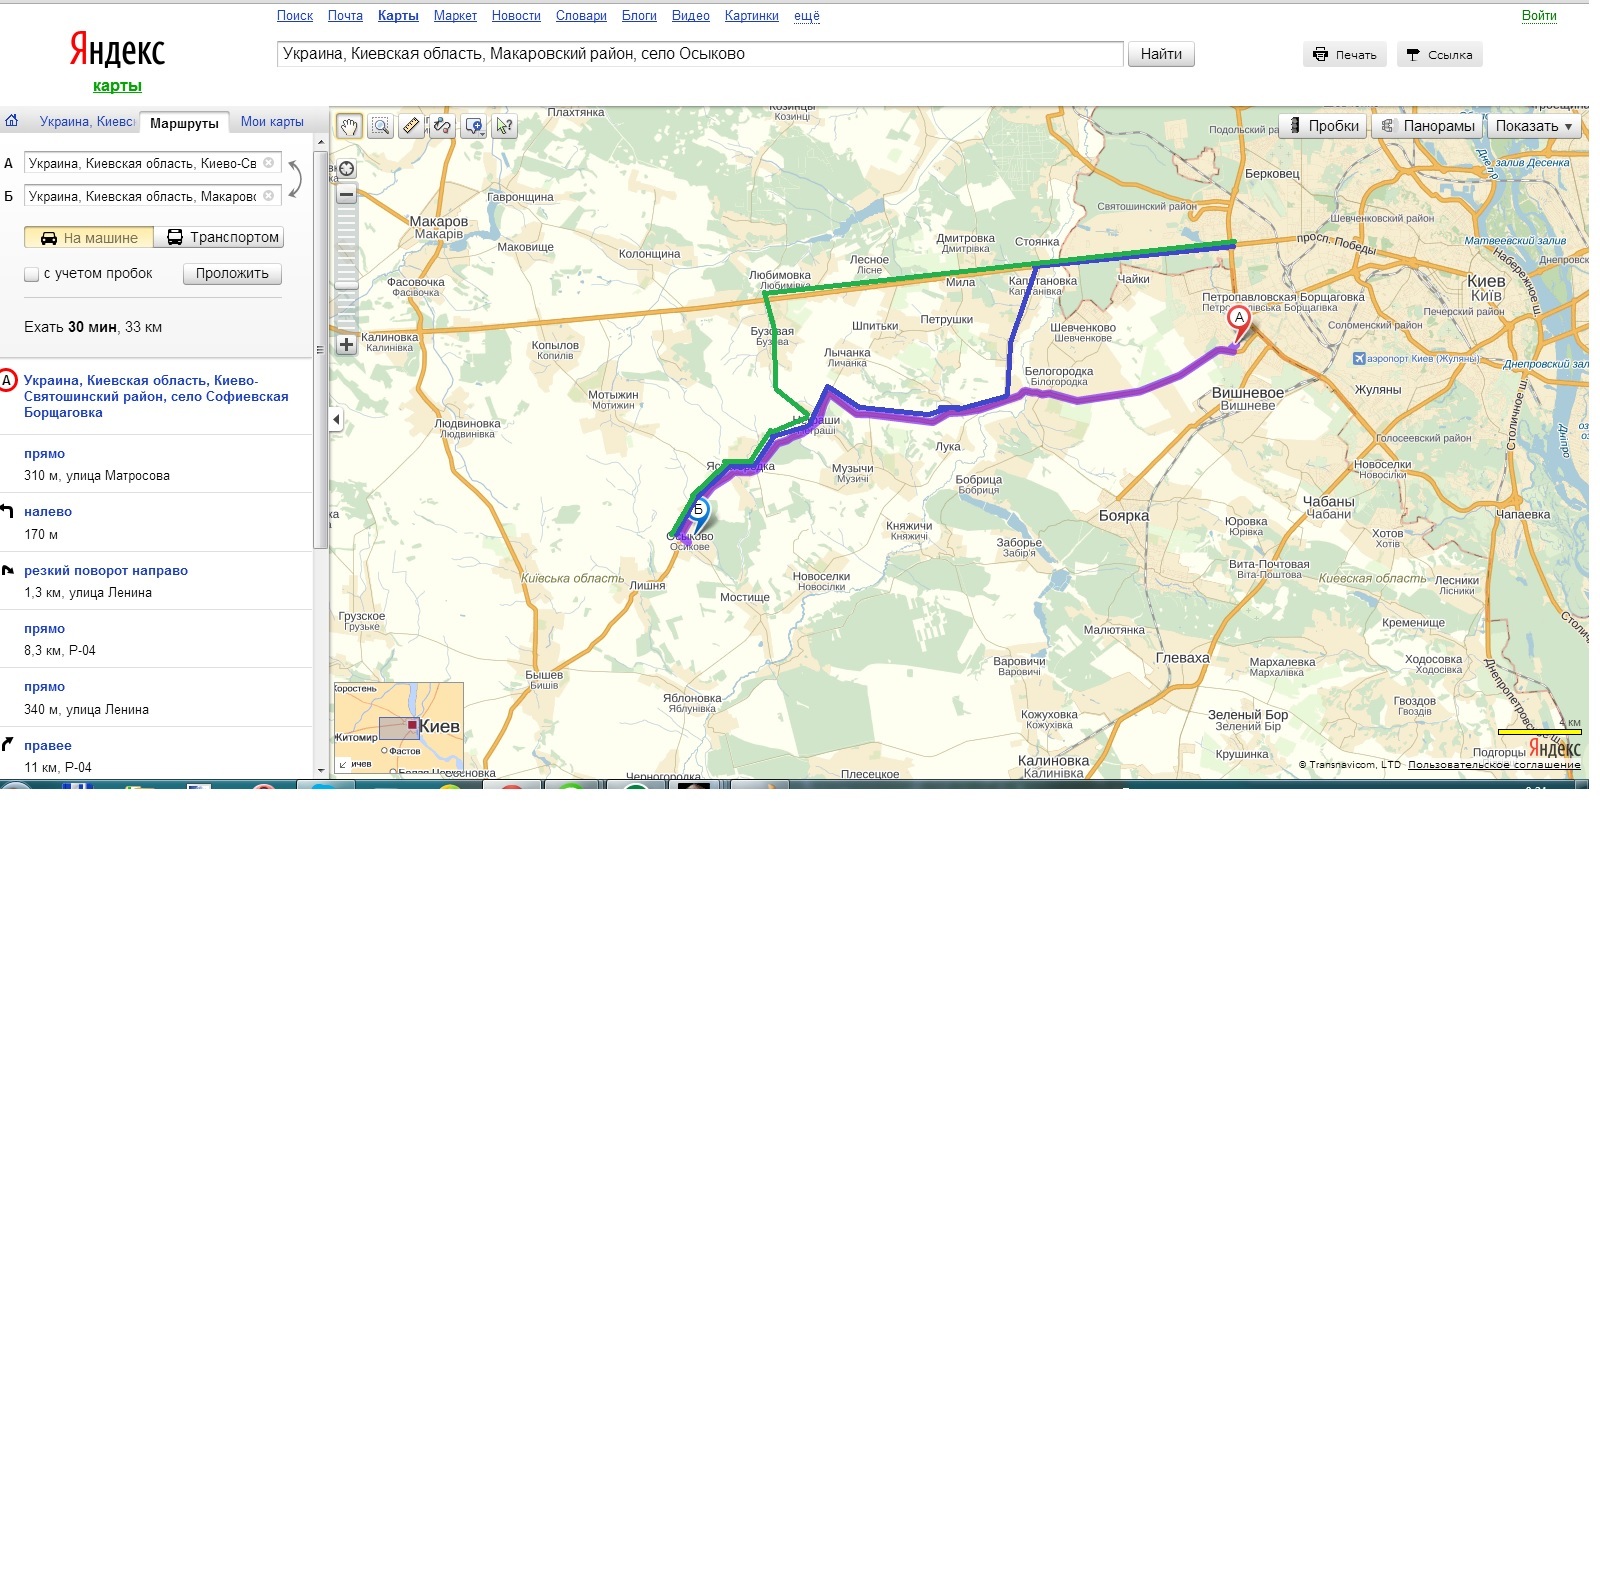1600x1587 pixels.
Task: Click the Печать print button
Action: pyautogui.click(x=1344, y=55)
